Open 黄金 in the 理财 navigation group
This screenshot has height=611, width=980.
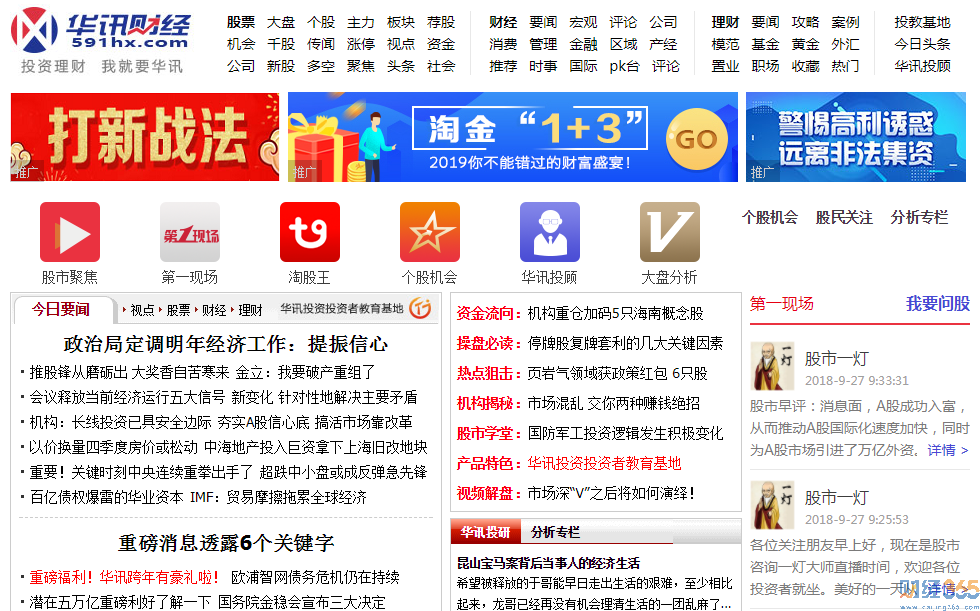pos(805,44)
